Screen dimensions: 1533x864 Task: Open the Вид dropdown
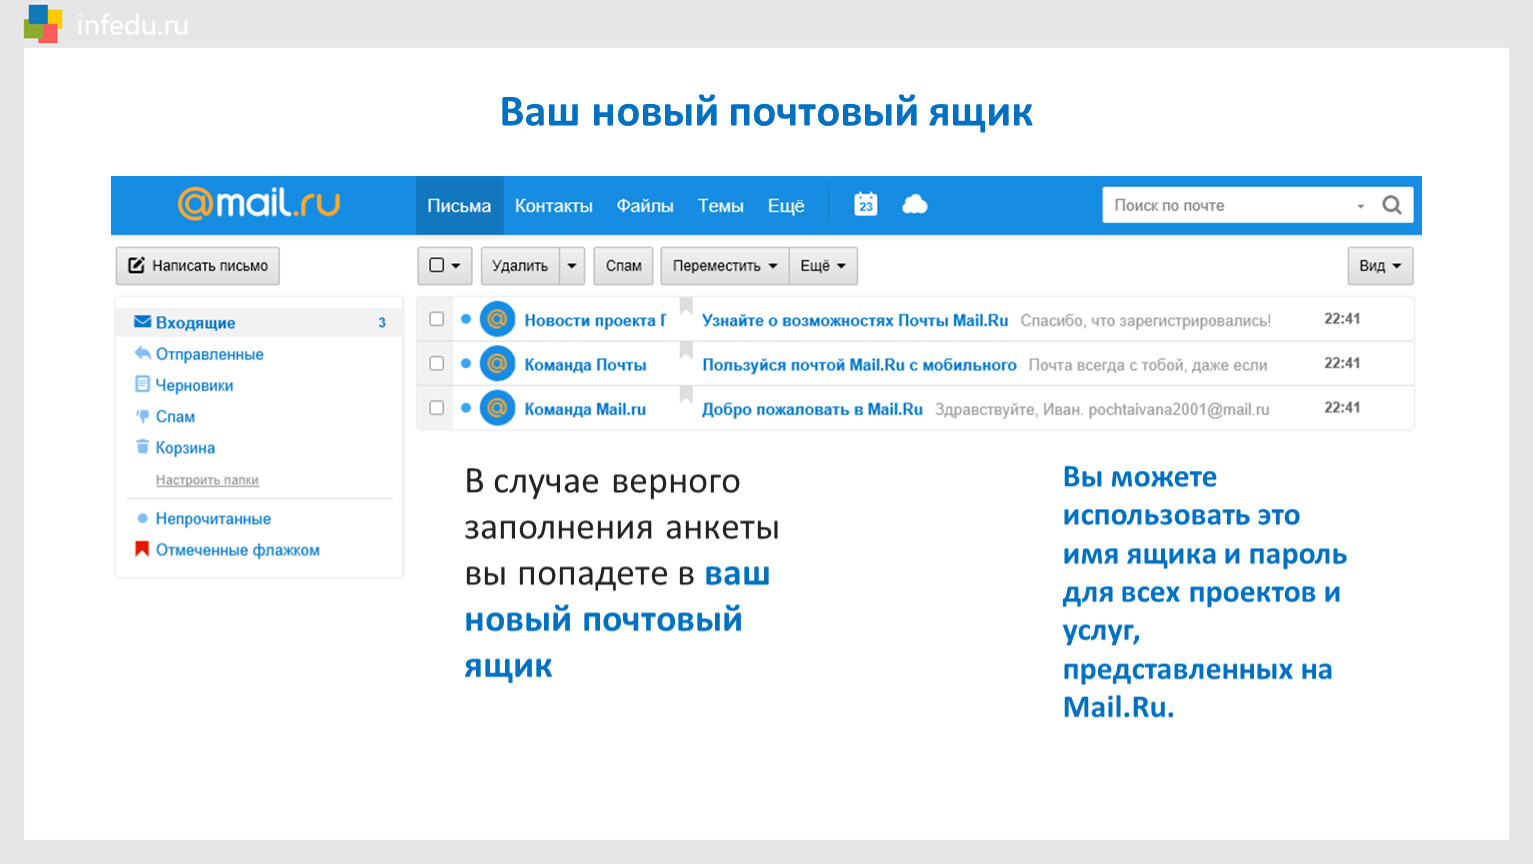click(x=1380, y=266)
